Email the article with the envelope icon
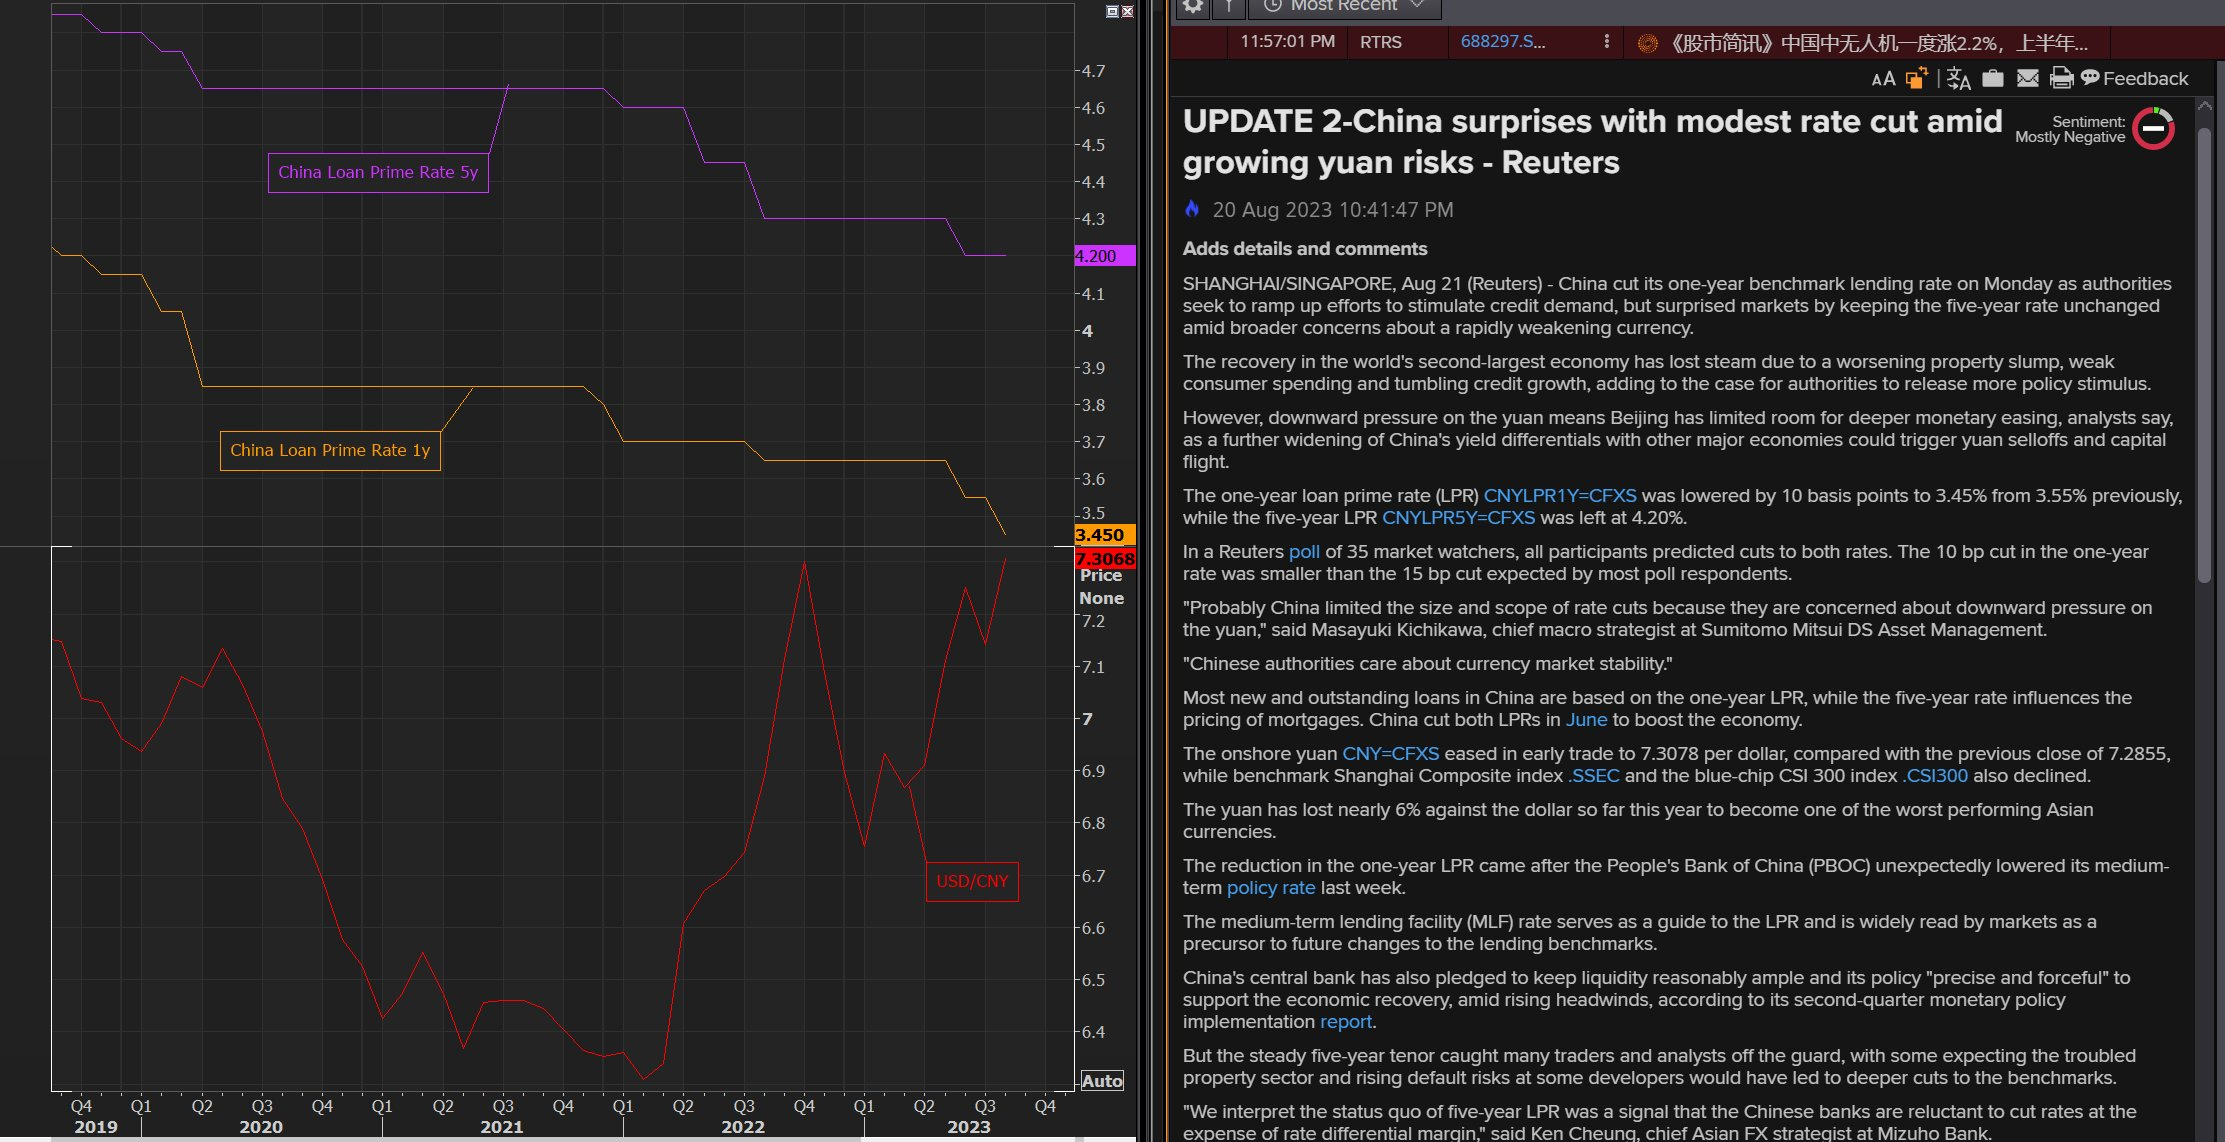The image size is (2225, 1142). [2027, 78]
